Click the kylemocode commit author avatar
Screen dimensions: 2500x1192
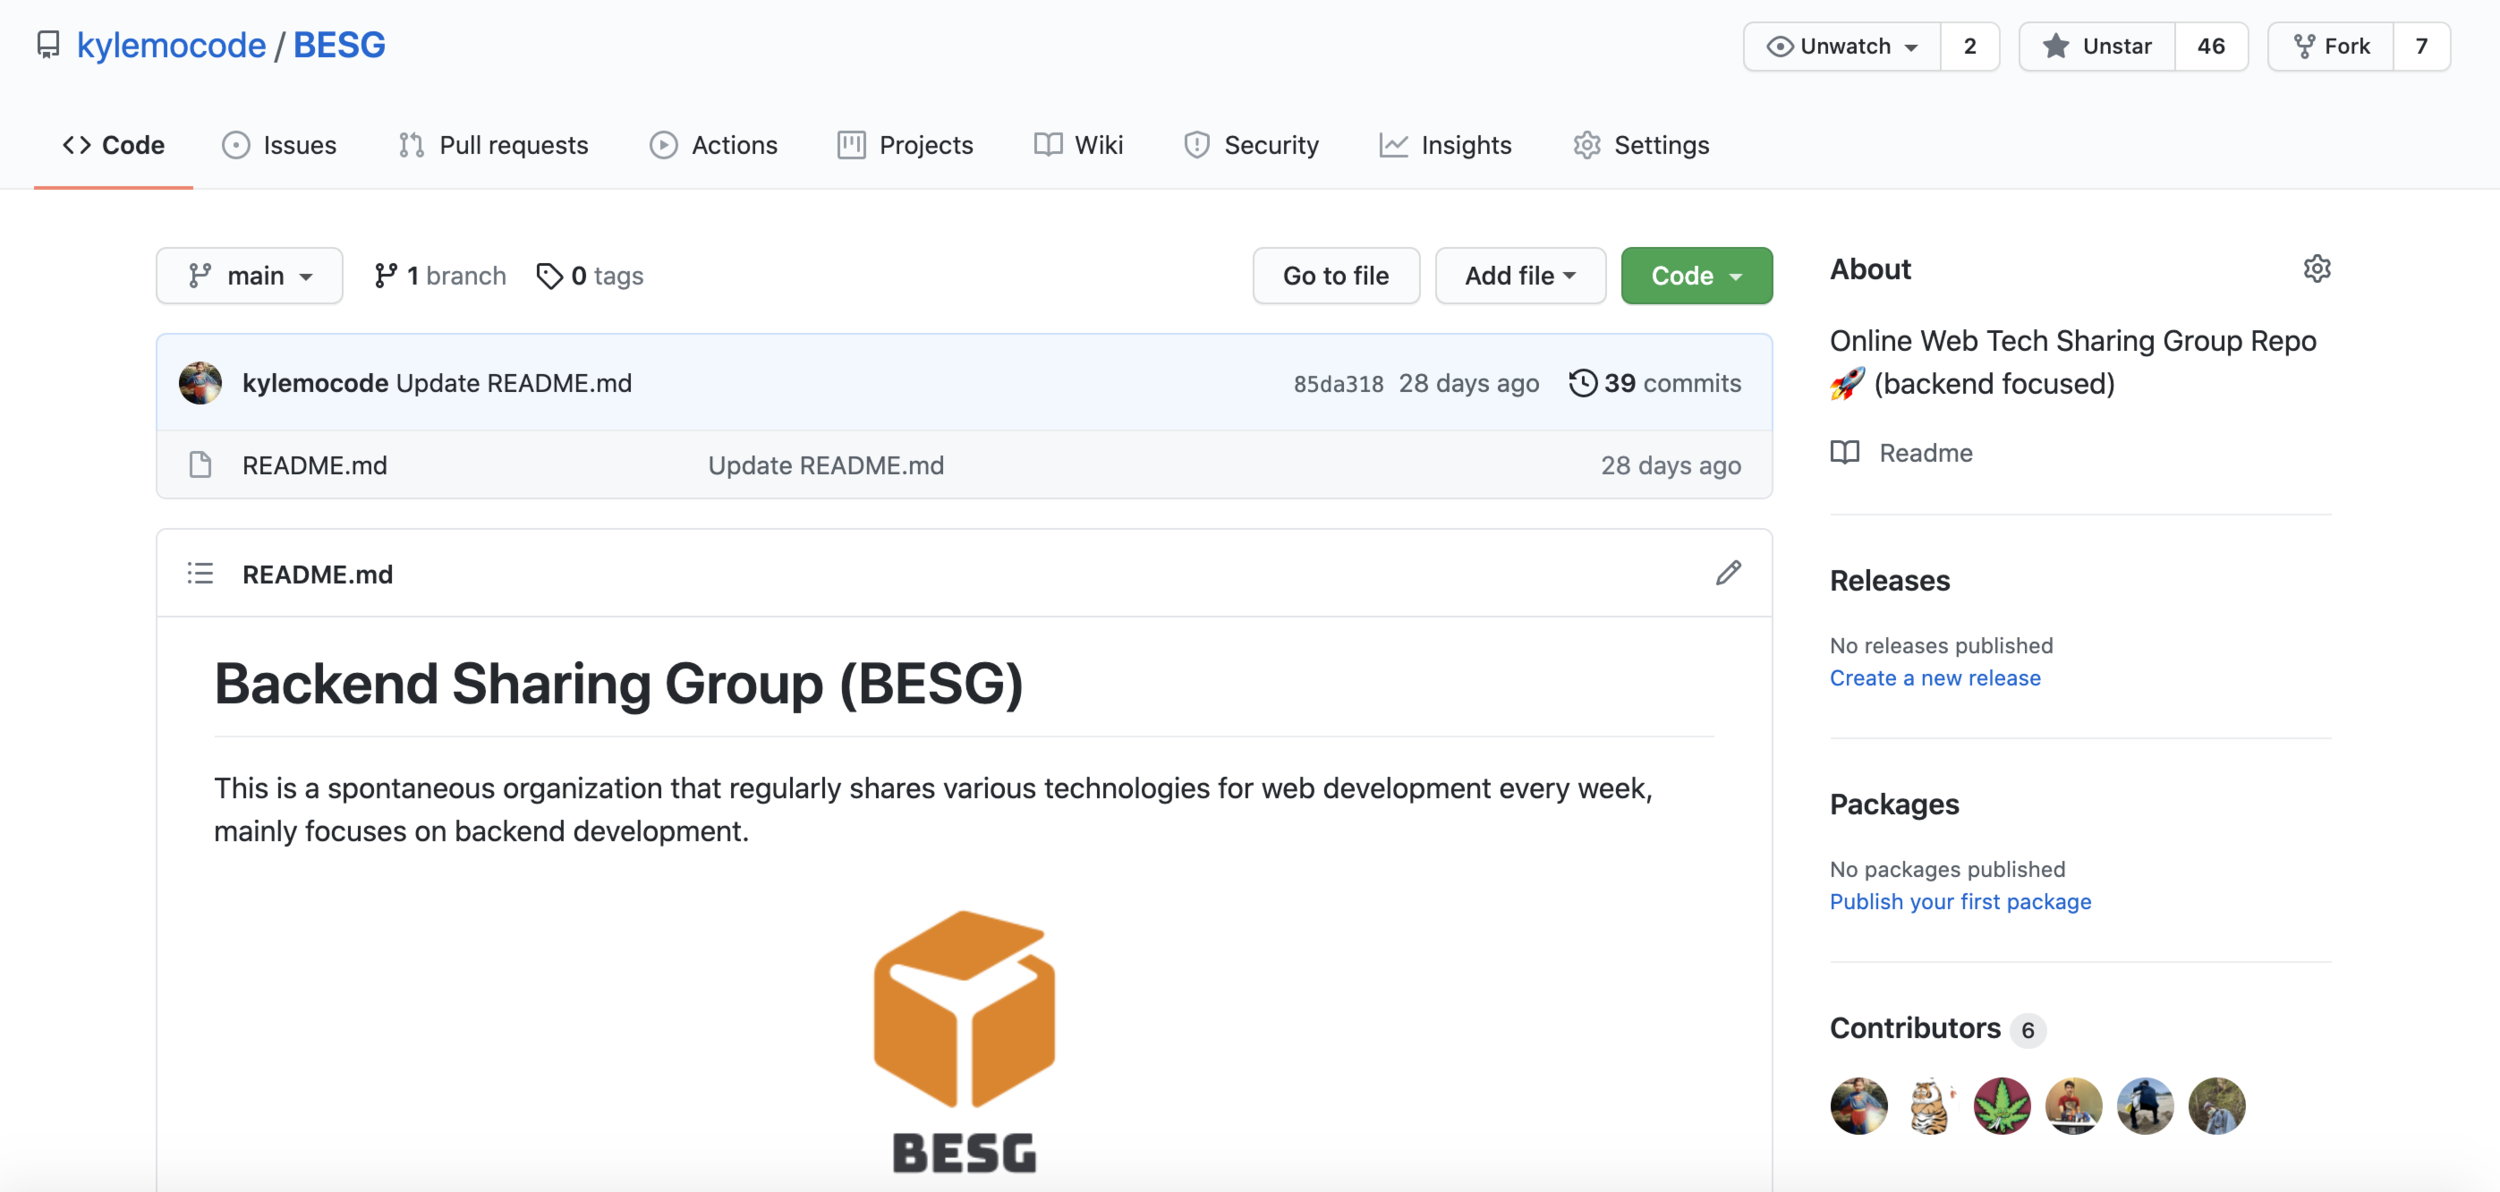click(200, 383)
